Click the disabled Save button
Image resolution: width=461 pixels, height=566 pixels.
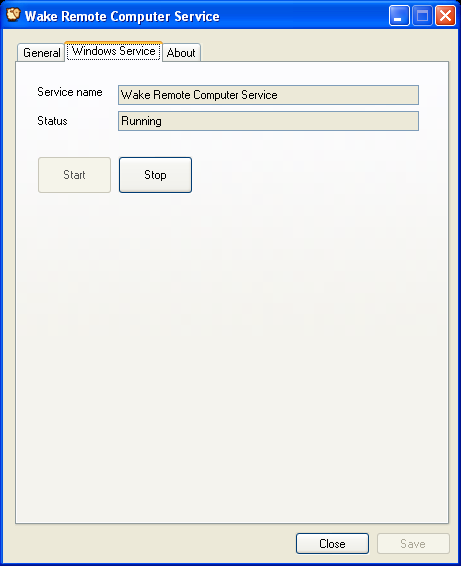pyautogui.click(x=413, y=544)
